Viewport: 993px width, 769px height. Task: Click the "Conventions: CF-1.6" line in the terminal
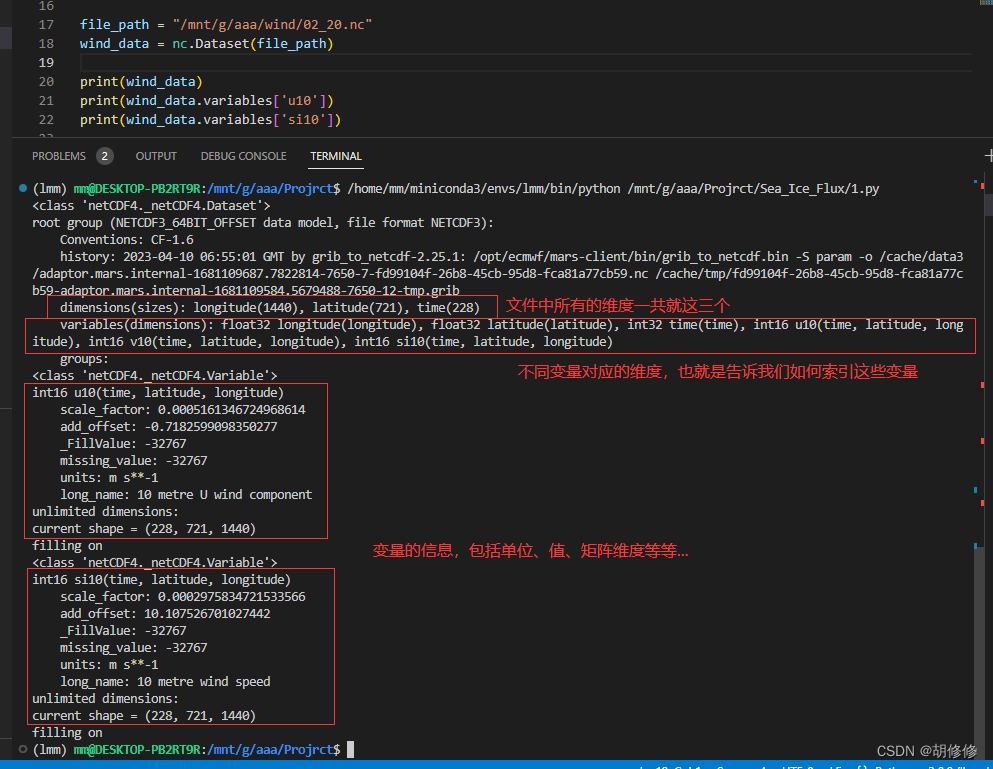127,240
